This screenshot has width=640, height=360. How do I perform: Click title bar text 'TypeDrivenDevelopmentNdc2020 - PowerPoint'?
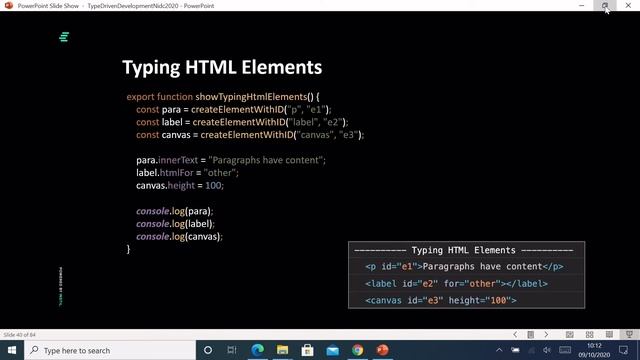[x=151, y=6]
